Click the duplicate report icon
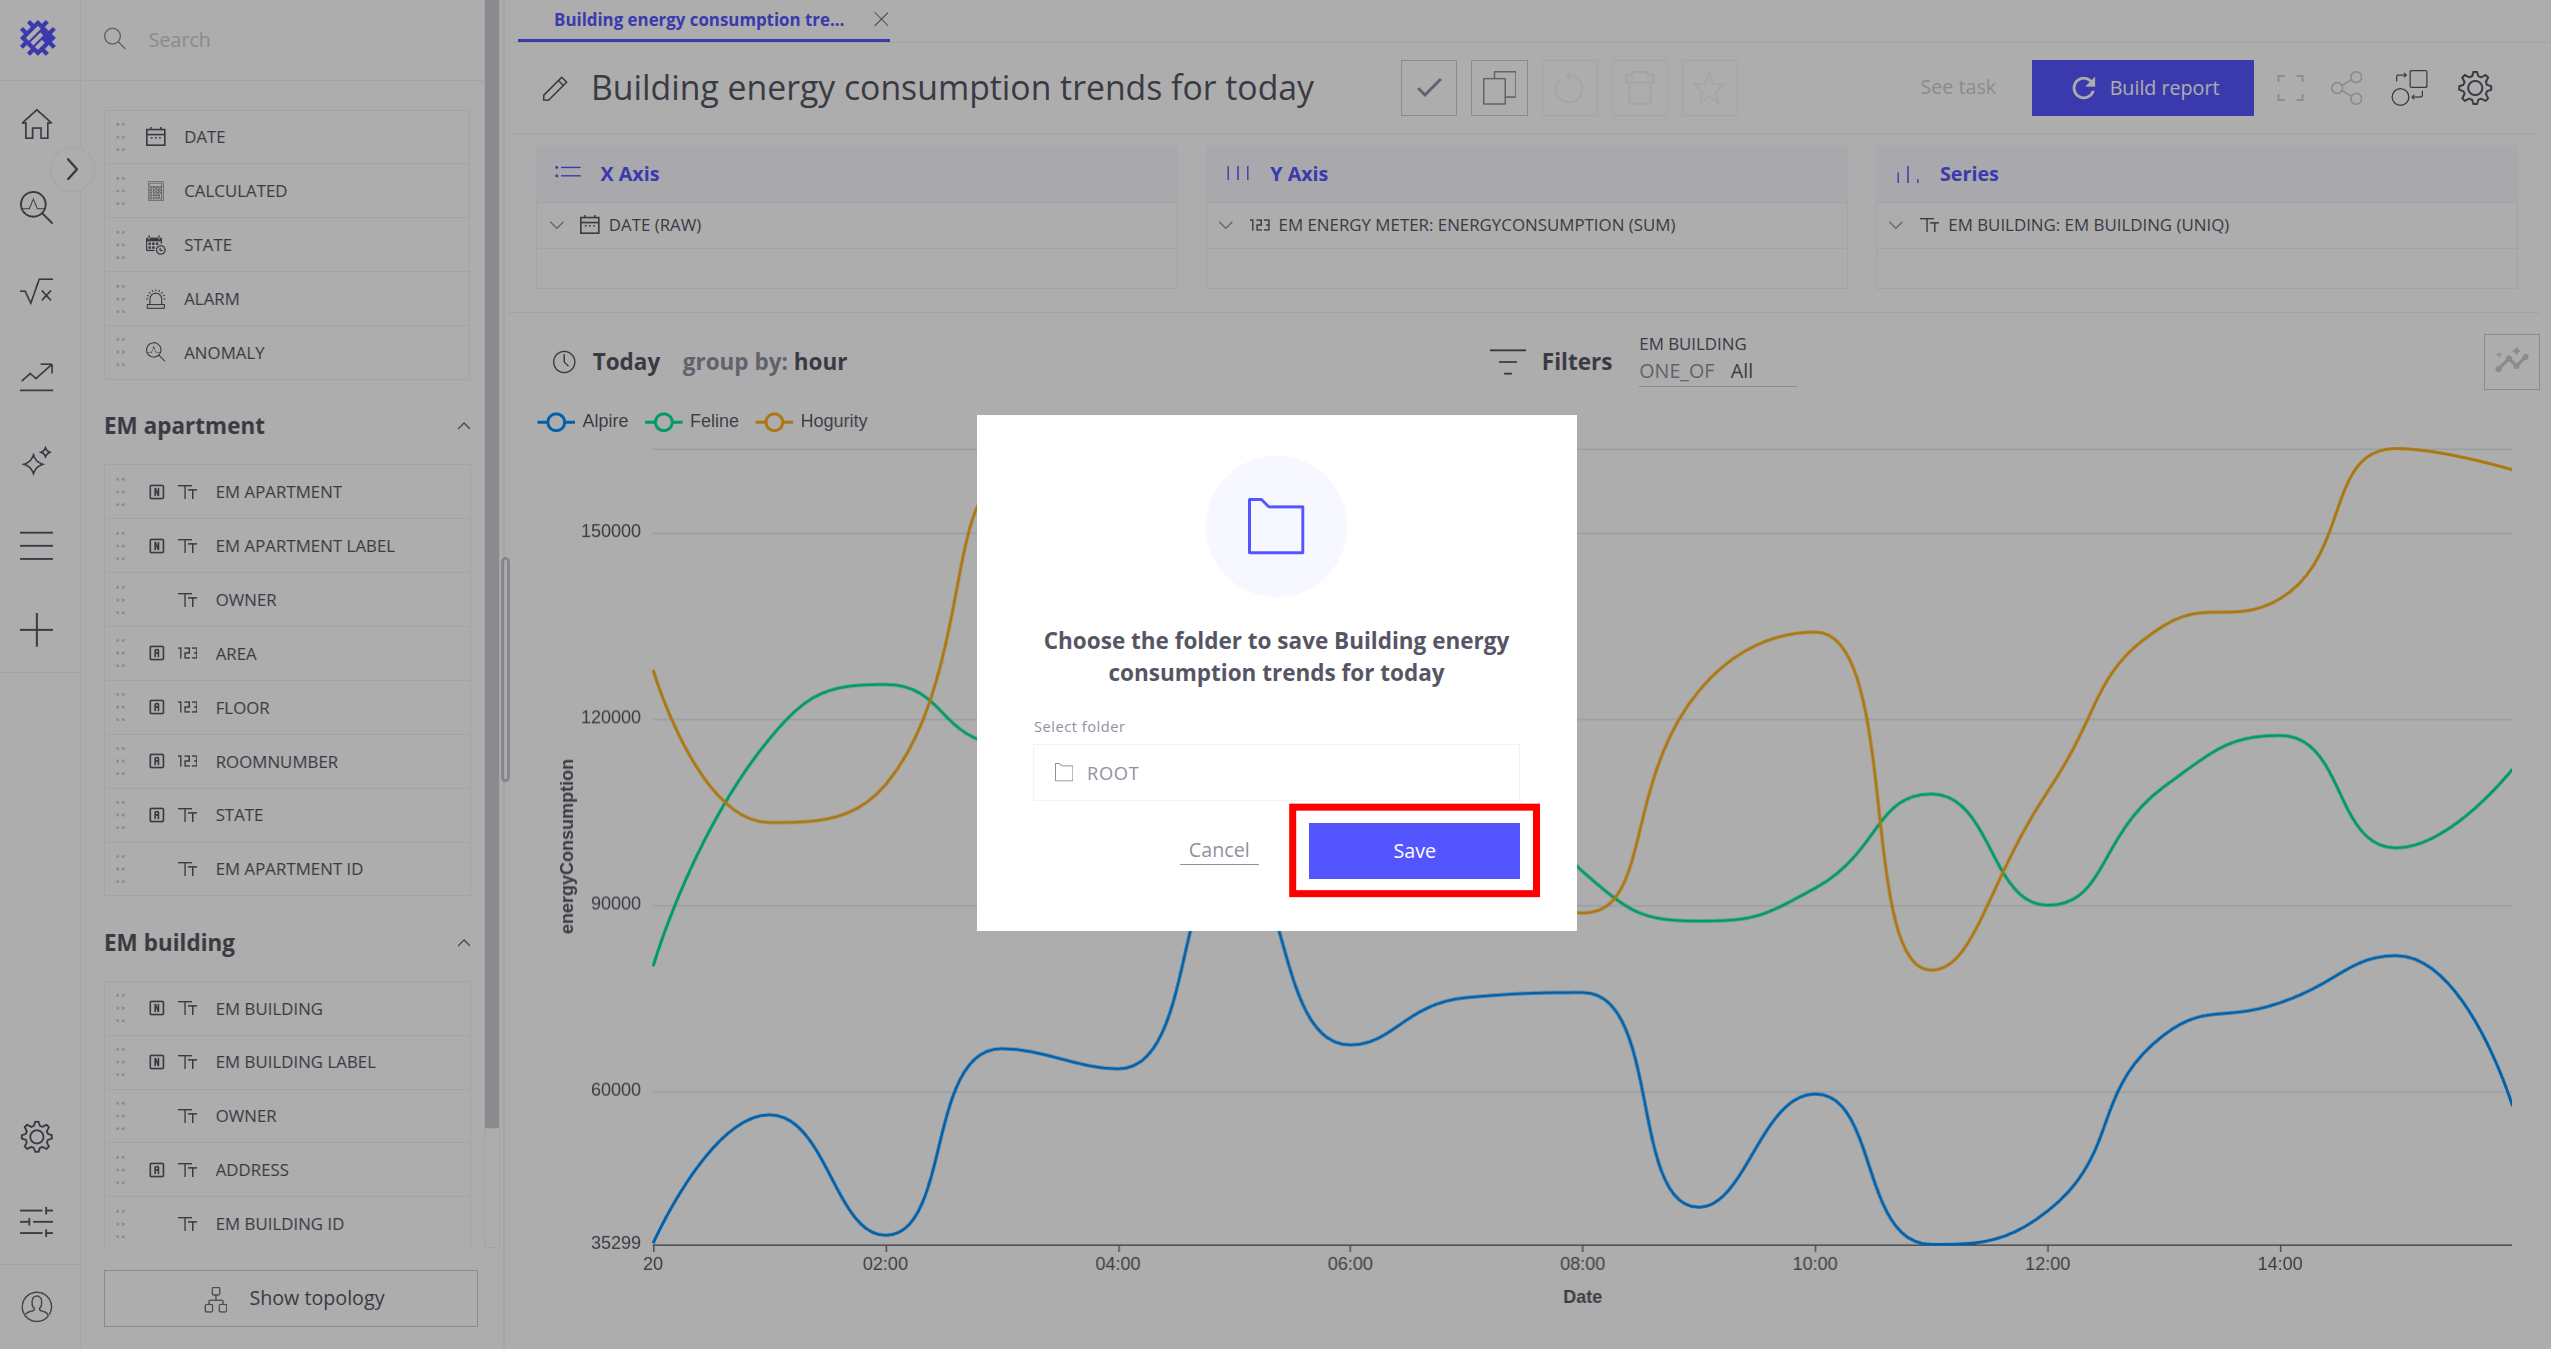2551x1349 pixels. click(x=1498, y=88)
